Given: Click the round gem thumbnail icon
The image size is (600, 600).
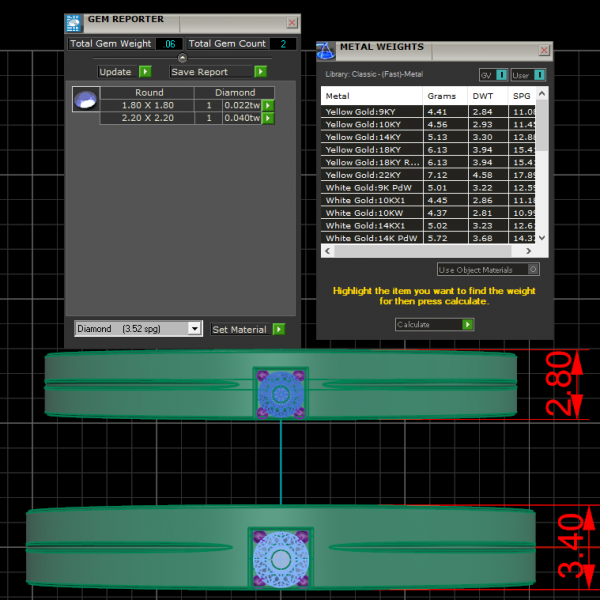Looking at the screenshot, I should (87, 98).
